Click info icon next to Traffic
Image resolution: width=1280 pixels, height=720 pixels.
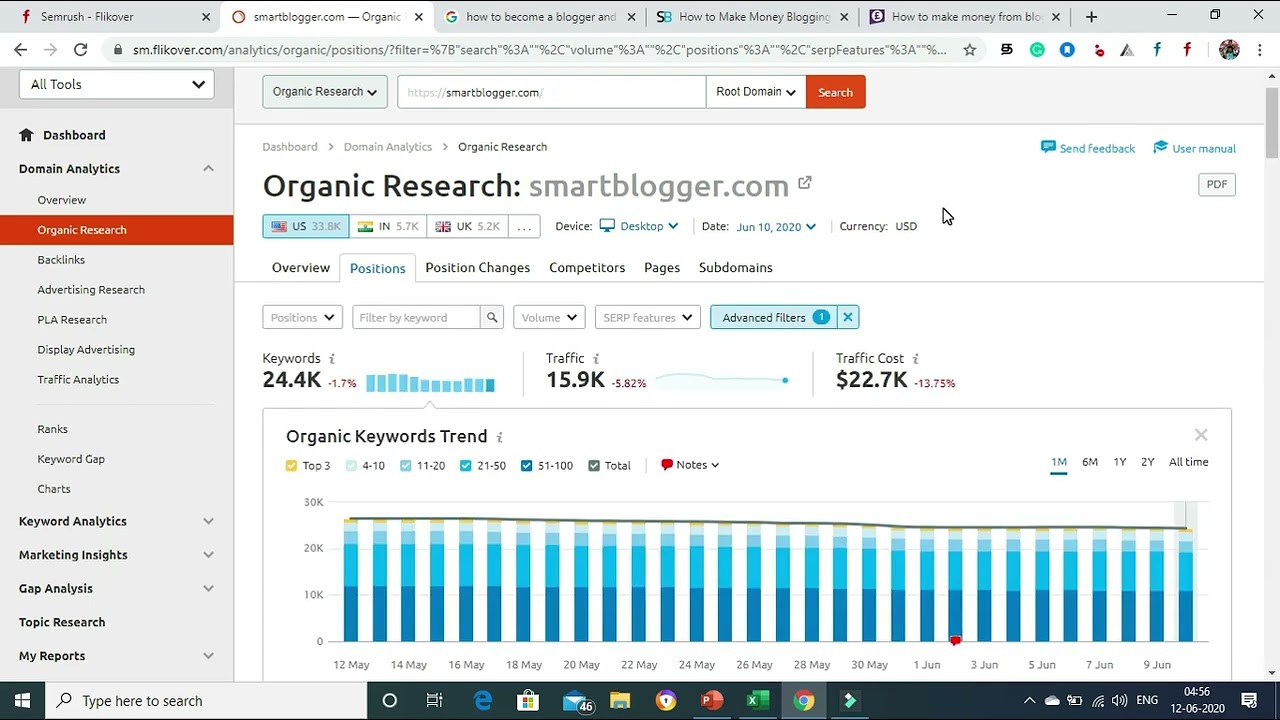point(596,359)
